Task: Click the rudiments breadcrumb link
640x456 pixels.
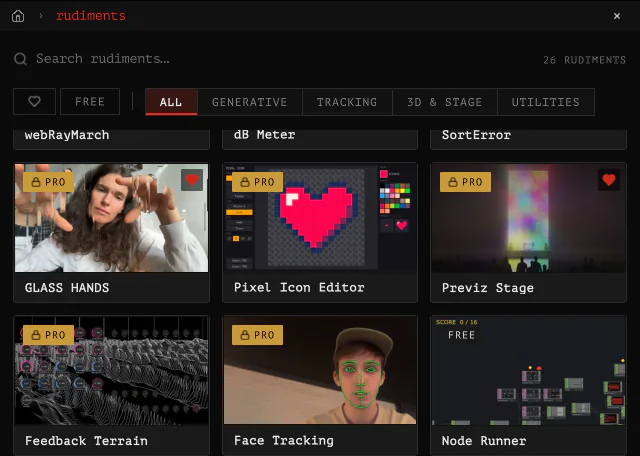Action: point(91,16)
